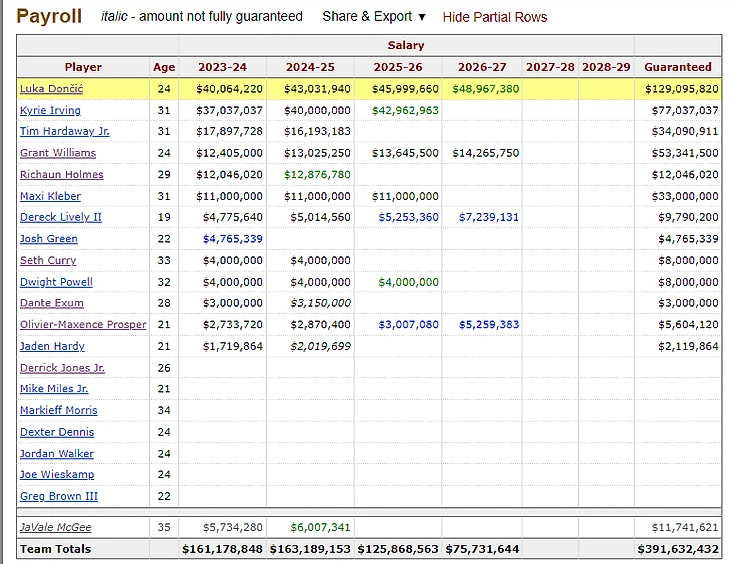The height and width of the screenshot is (564, 730).
Task: Open Luka Dončić player page
Action: click(58, 89)
